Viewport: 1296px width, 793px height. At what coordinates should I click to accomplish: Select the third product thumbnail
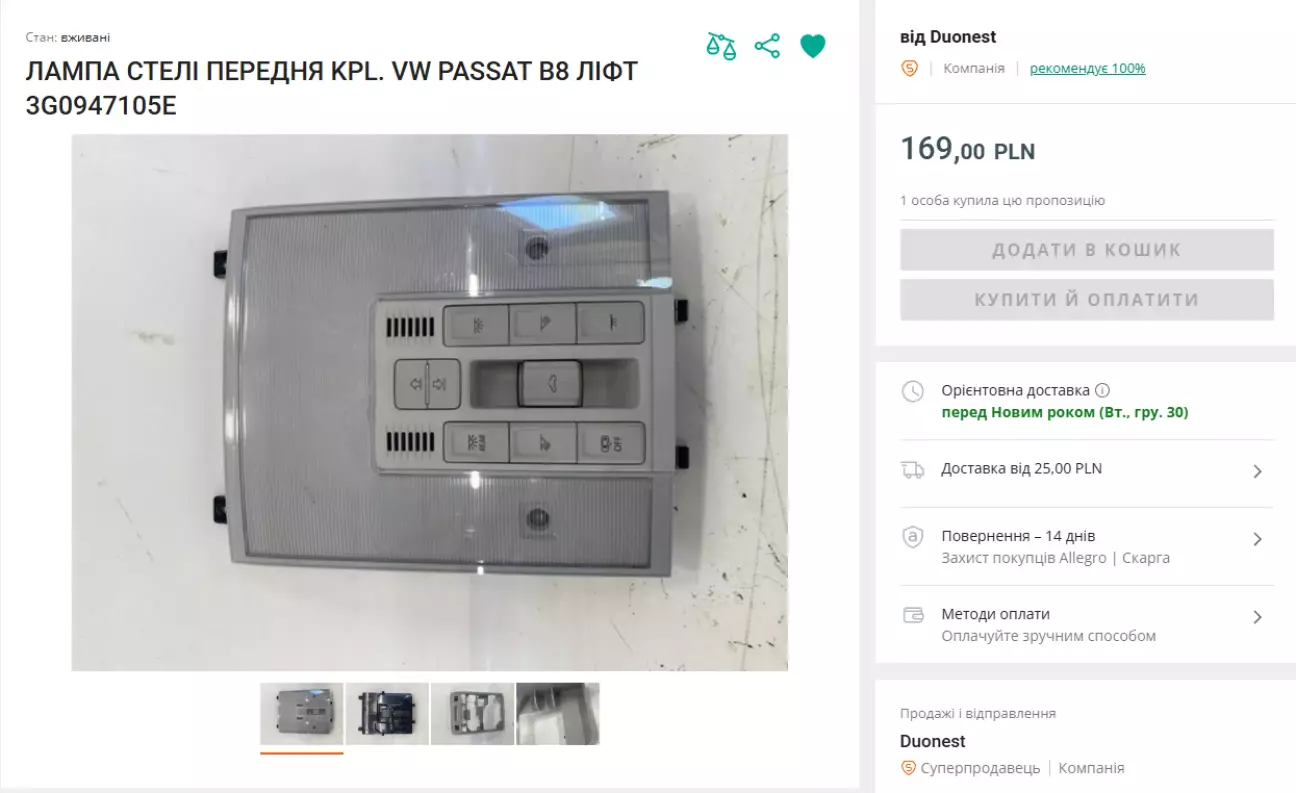472,714
